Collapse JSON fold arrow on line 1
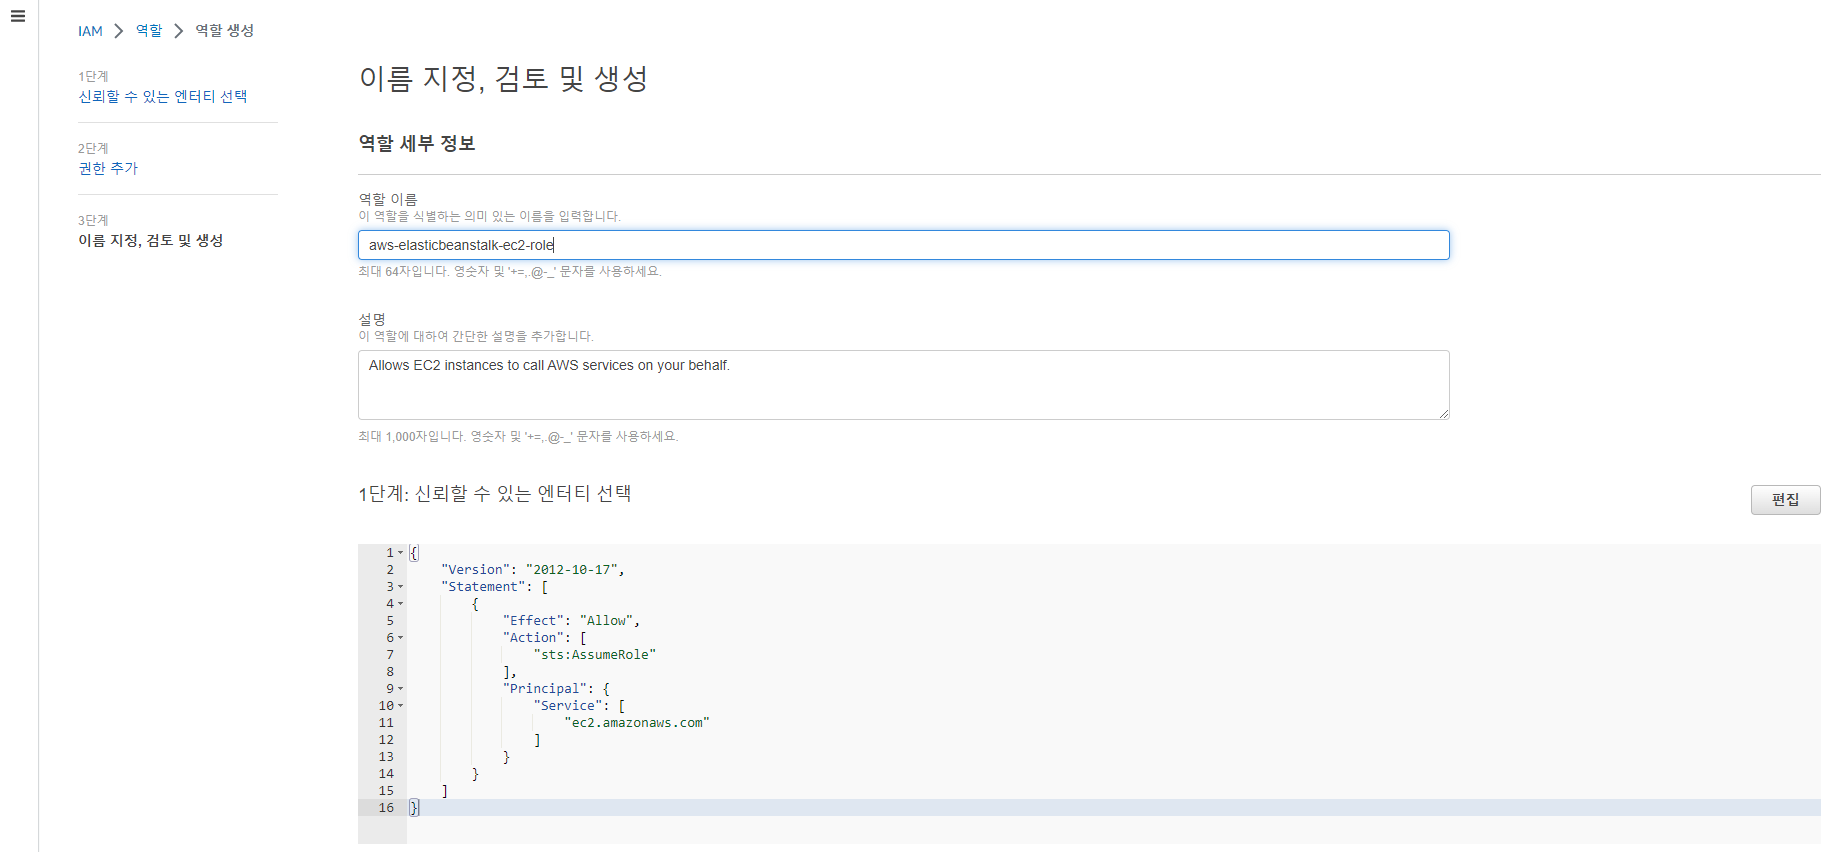1844x852 pixels. tap(401, 553)
